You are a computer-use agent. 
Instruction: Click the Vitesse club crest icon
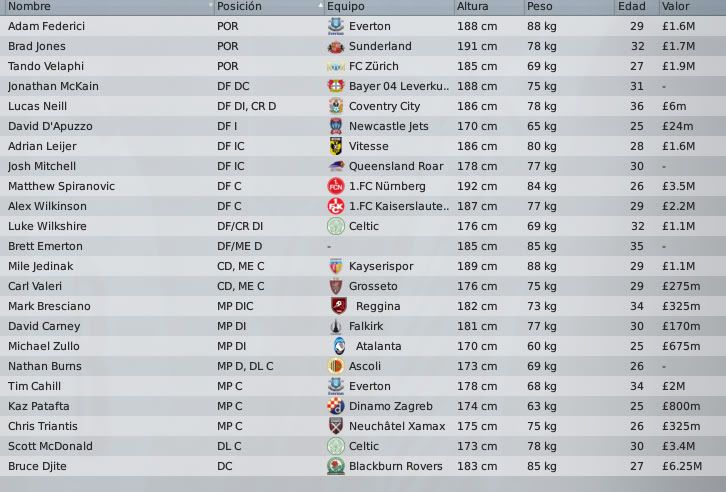coord(335,146)
